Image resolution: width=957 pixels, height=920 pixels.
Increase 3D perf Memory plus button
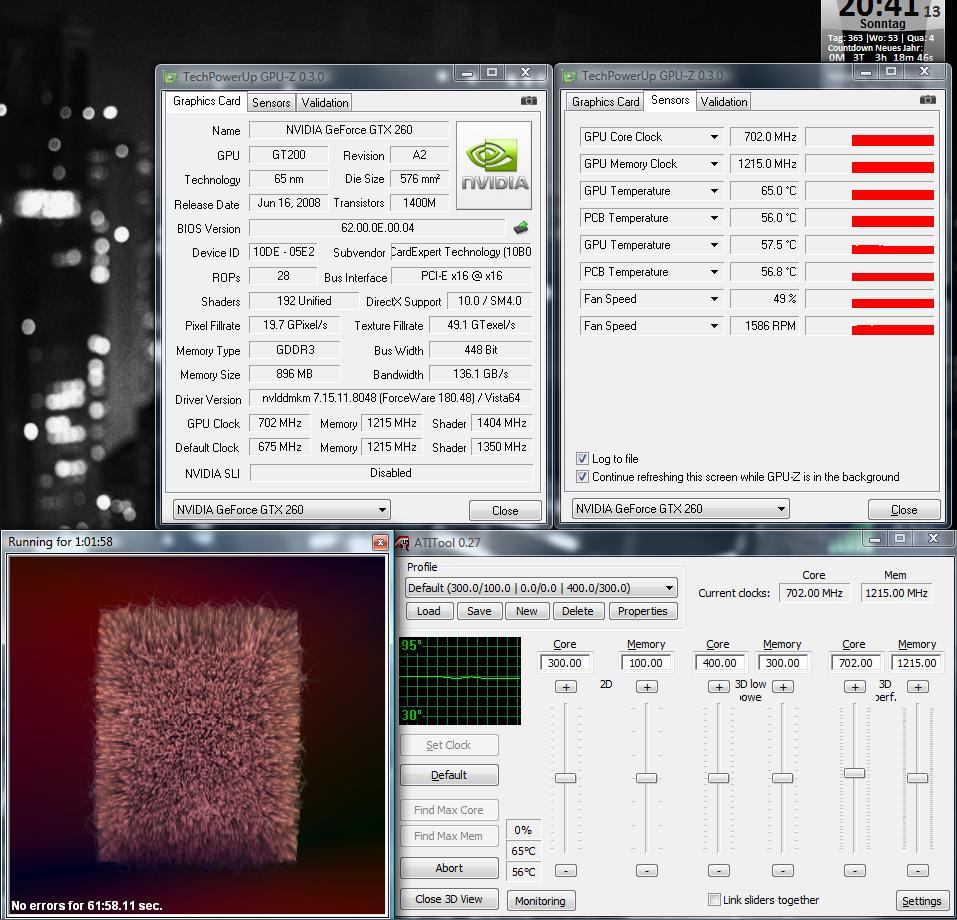pyautogui.click(x=918, y=687)
